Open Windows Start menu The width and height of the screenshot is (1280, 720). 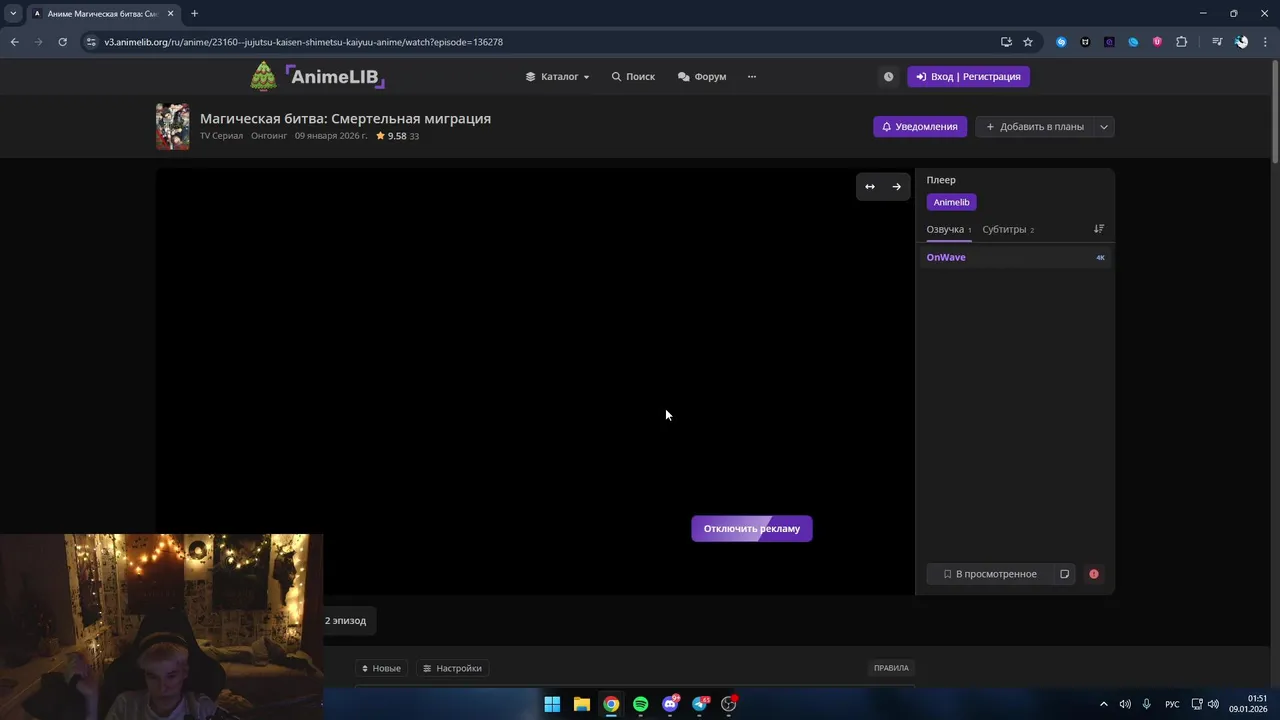[552, 704]
